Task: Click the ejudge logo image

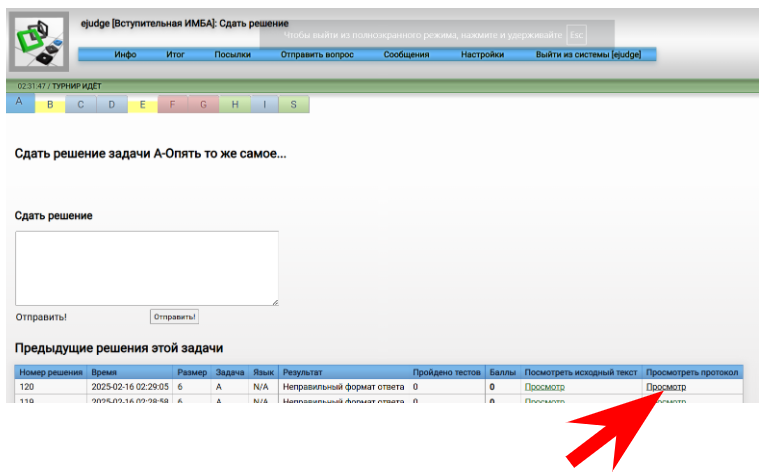Action: pyautogui.click(x=39, y=42)
